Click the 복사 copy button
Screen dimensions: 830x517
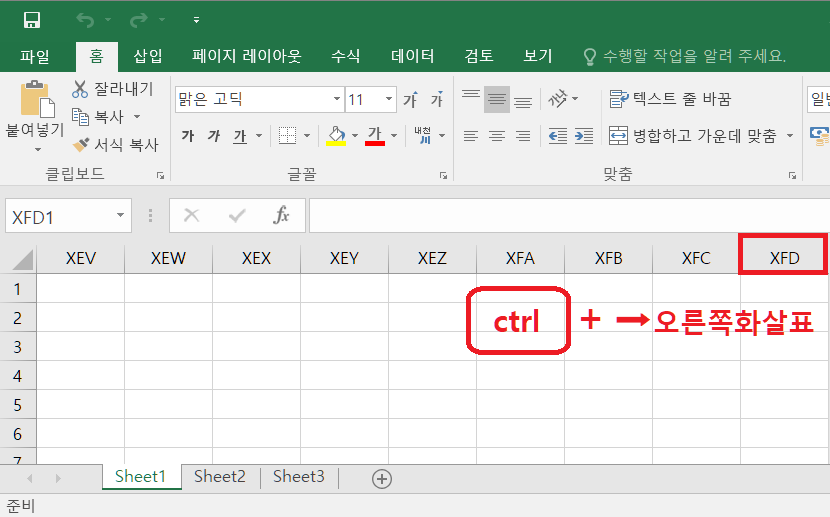98,116
